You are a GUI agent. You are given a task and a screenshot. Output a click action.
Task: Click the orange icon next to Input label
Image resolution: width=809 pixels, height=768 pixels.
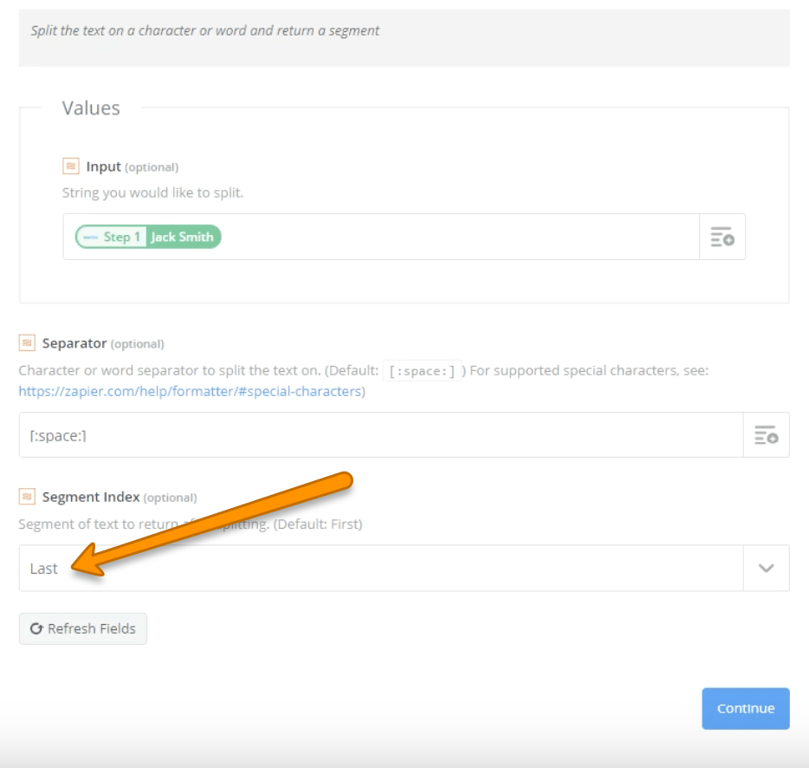[x=71, y=166]
